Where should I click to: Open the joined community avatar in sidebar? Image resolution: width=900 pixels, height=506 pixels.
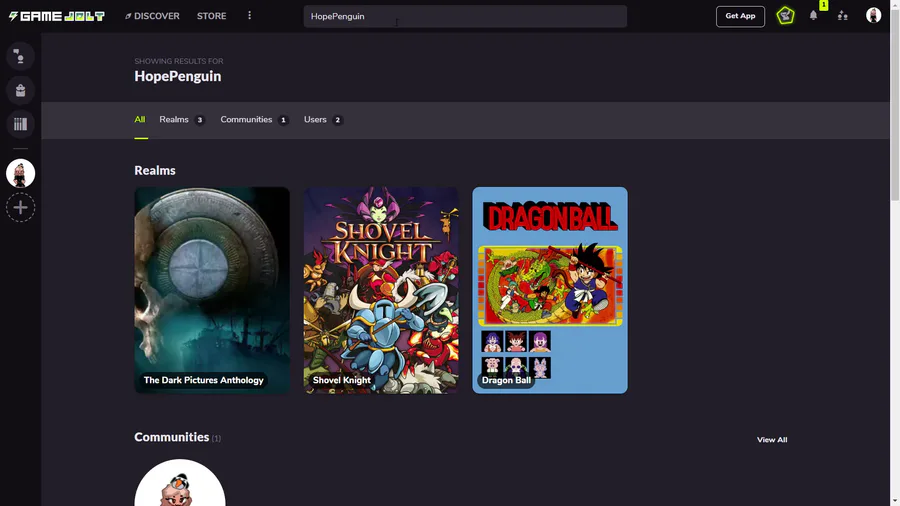tap(20, 173)
